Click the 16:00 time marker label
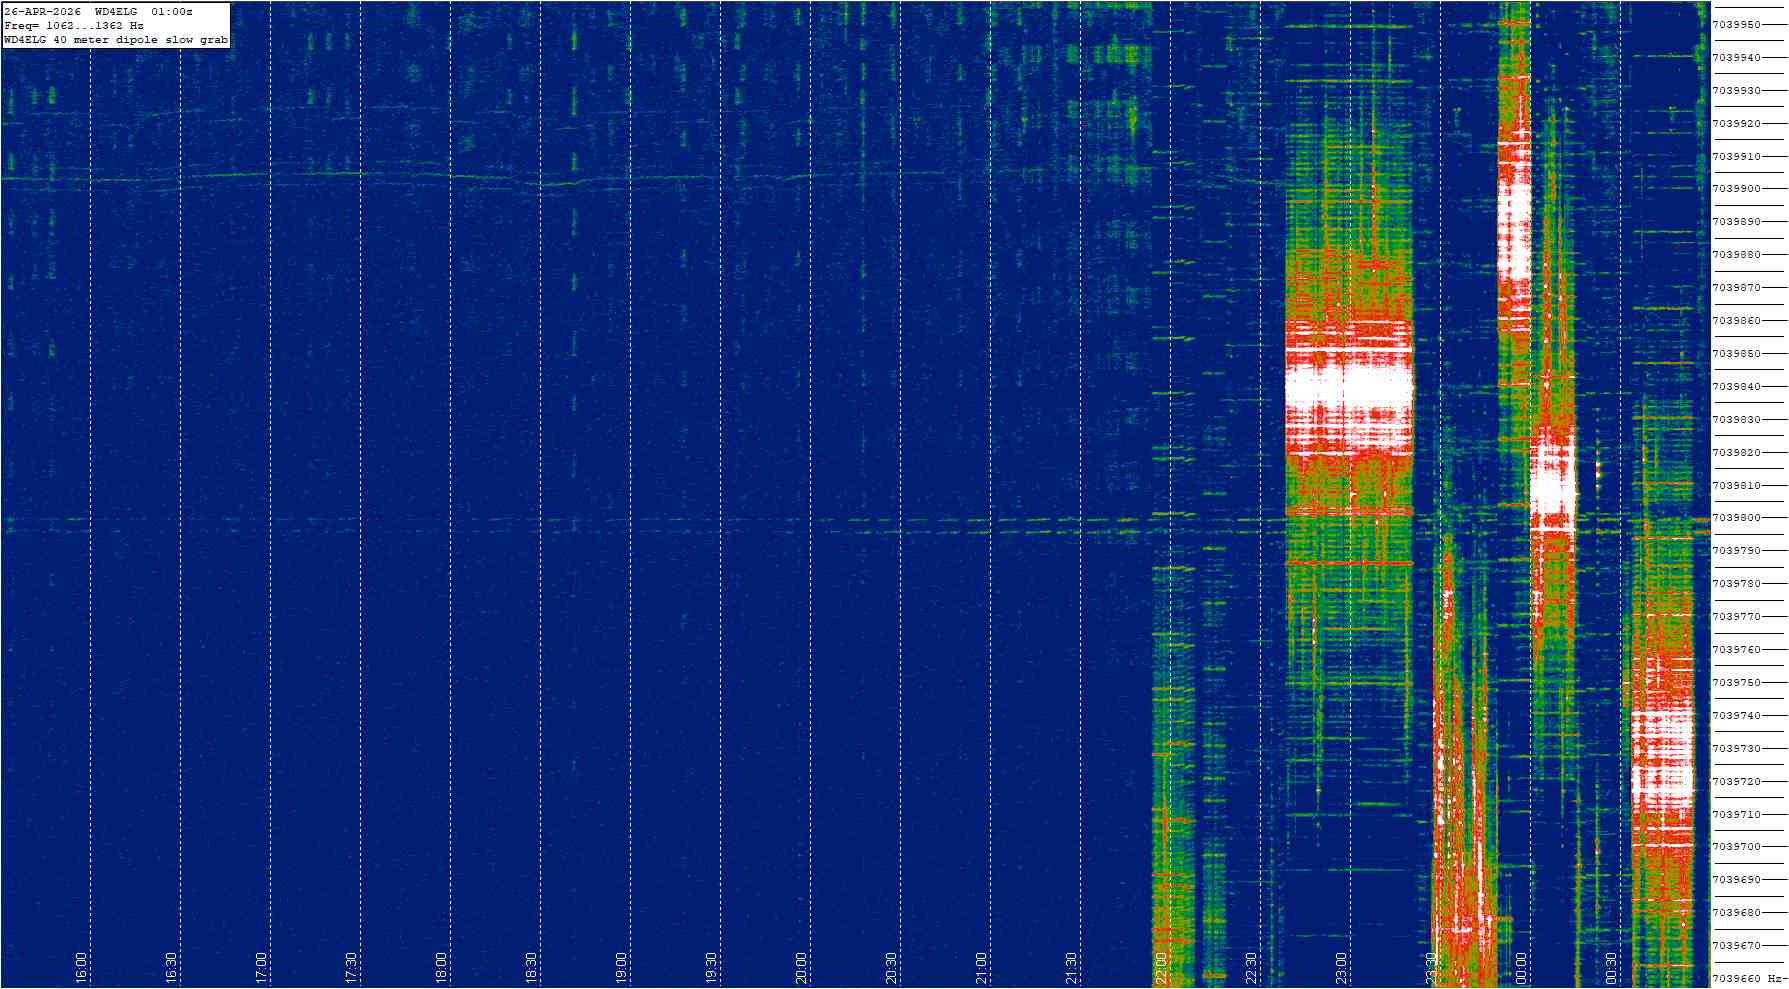The height and width of the screenshot is (989, 1789). click(x=81, y=967)
